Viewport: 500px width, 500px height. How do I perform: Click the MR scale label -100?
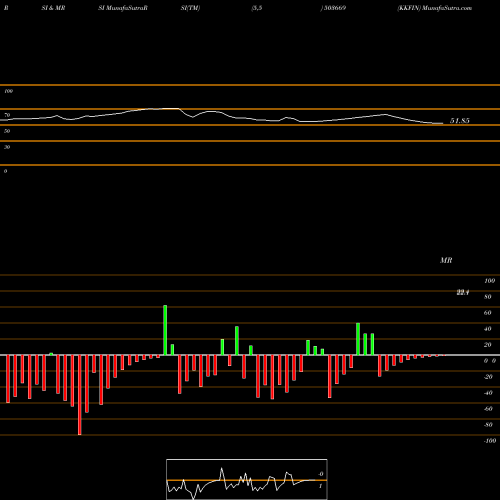[x=490, y=441]
